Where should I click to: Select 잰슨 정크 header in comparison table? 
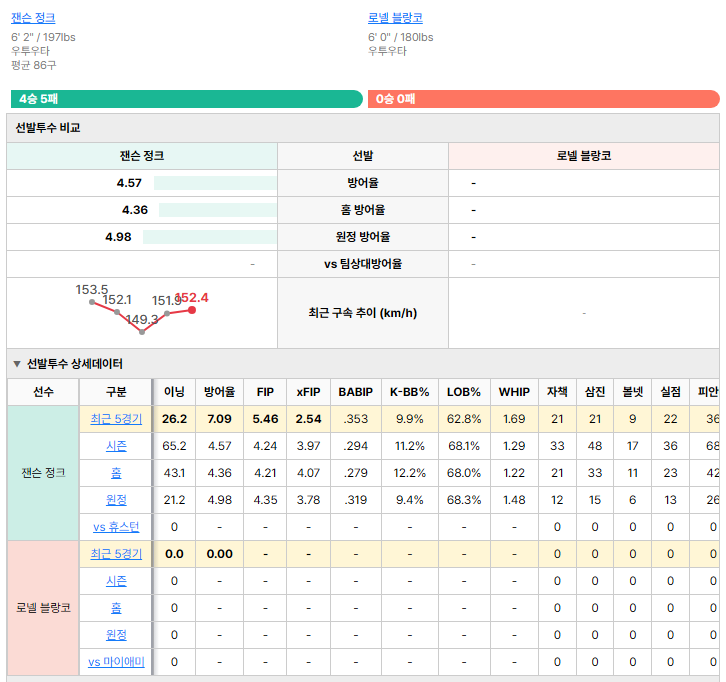tap(142, 156)
